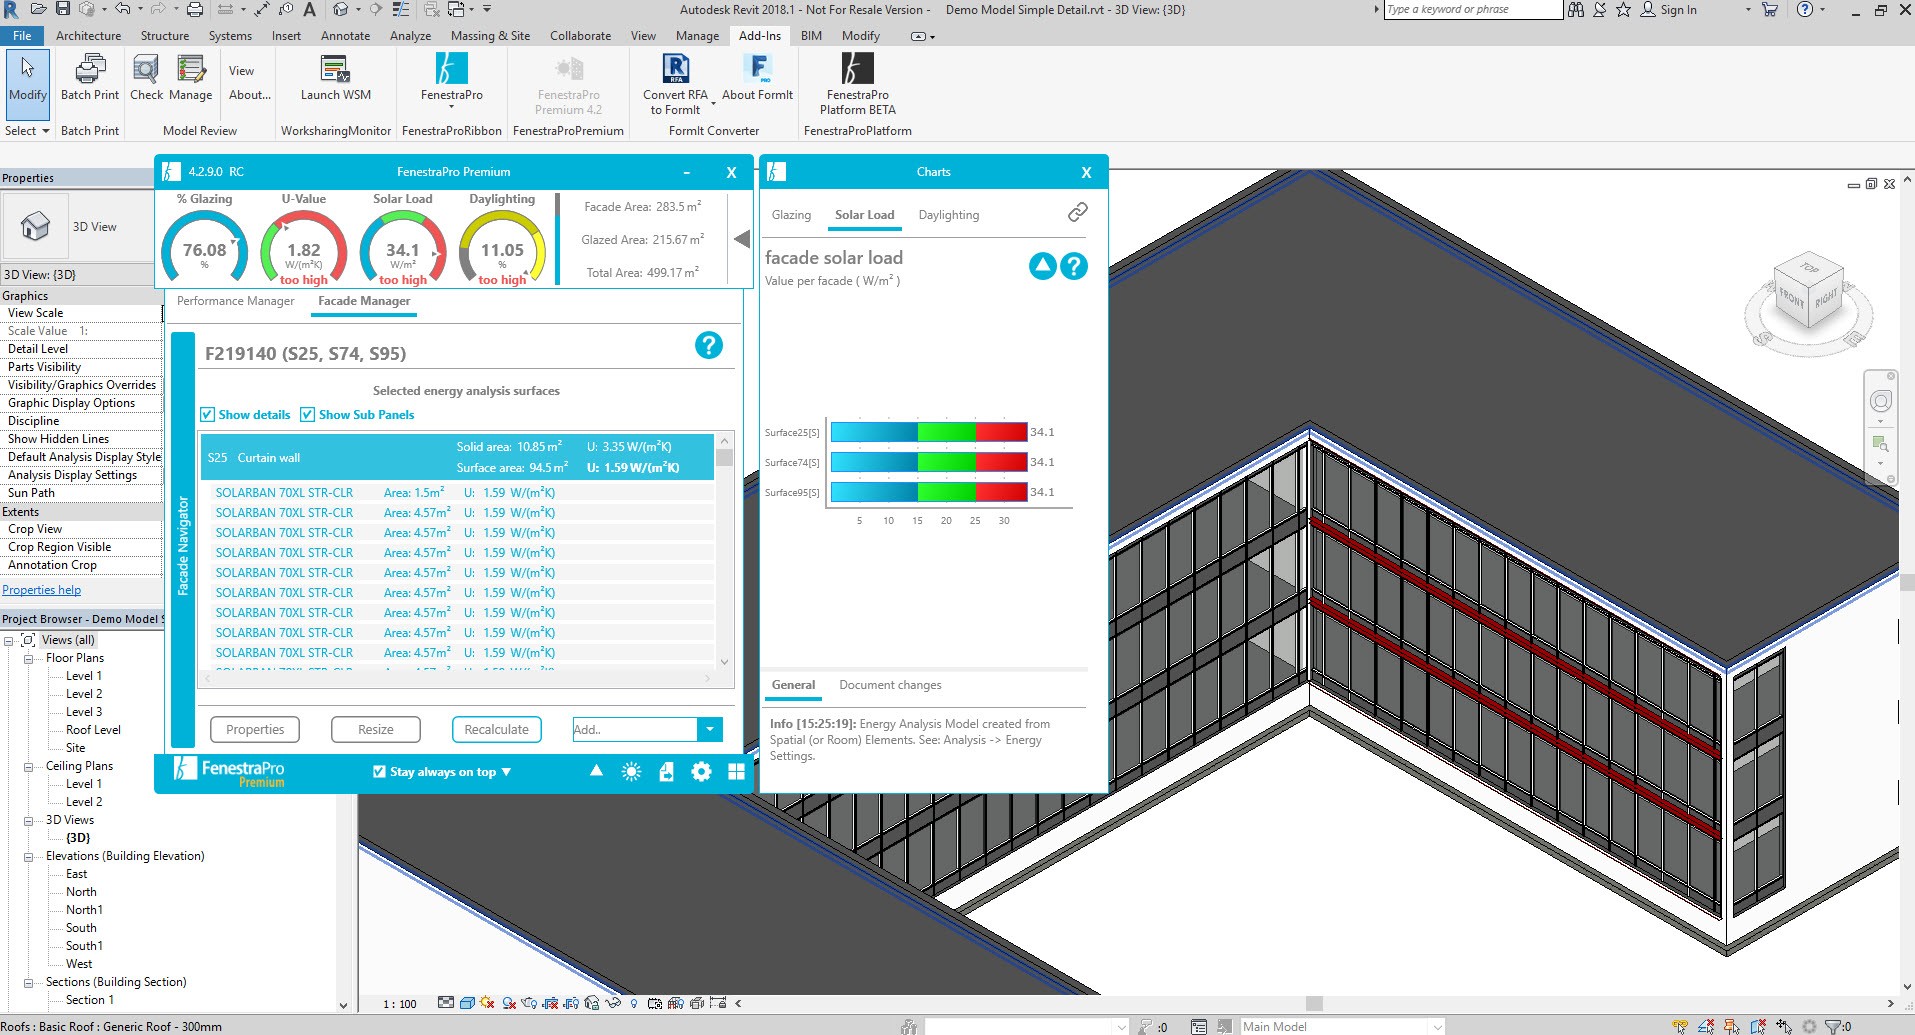Disable the Stay always on top checkbox
1915x1035 pixels.
coord(379,772)
